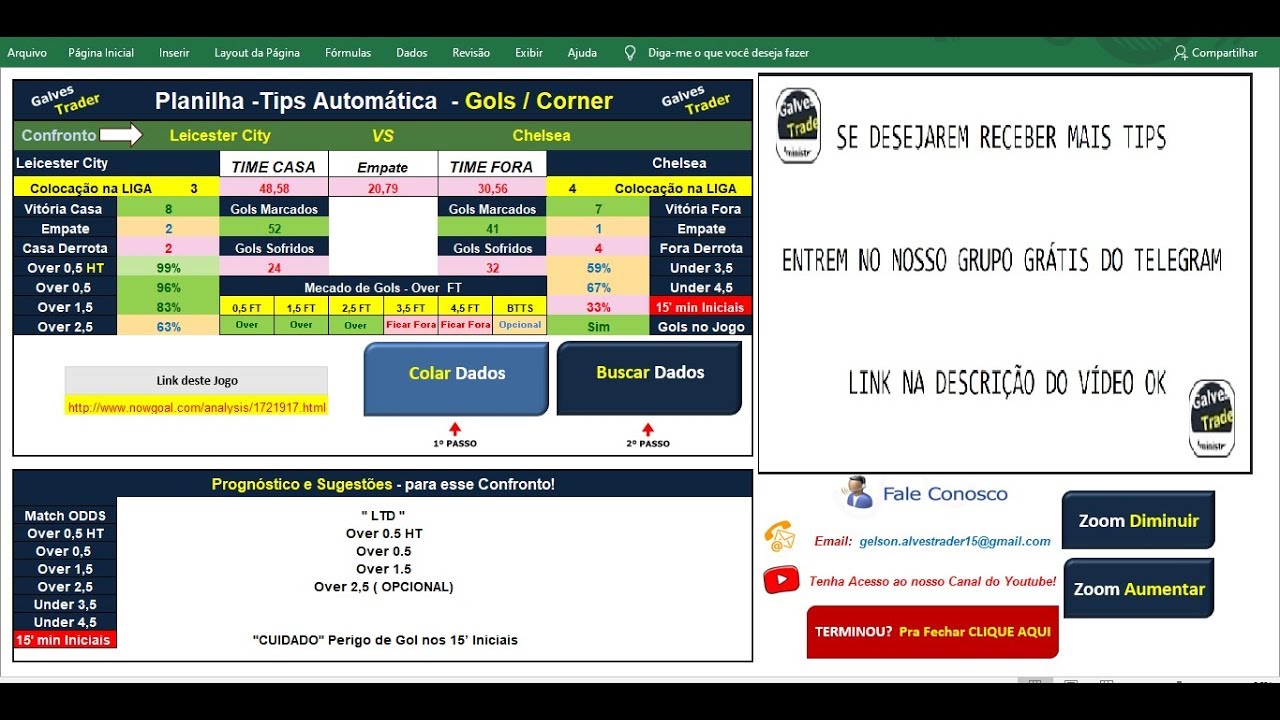Image resolution: width=1280 pixels, height=720 pixels.
Task: Click the Colar Dados button
Action: tap(456, 378)
